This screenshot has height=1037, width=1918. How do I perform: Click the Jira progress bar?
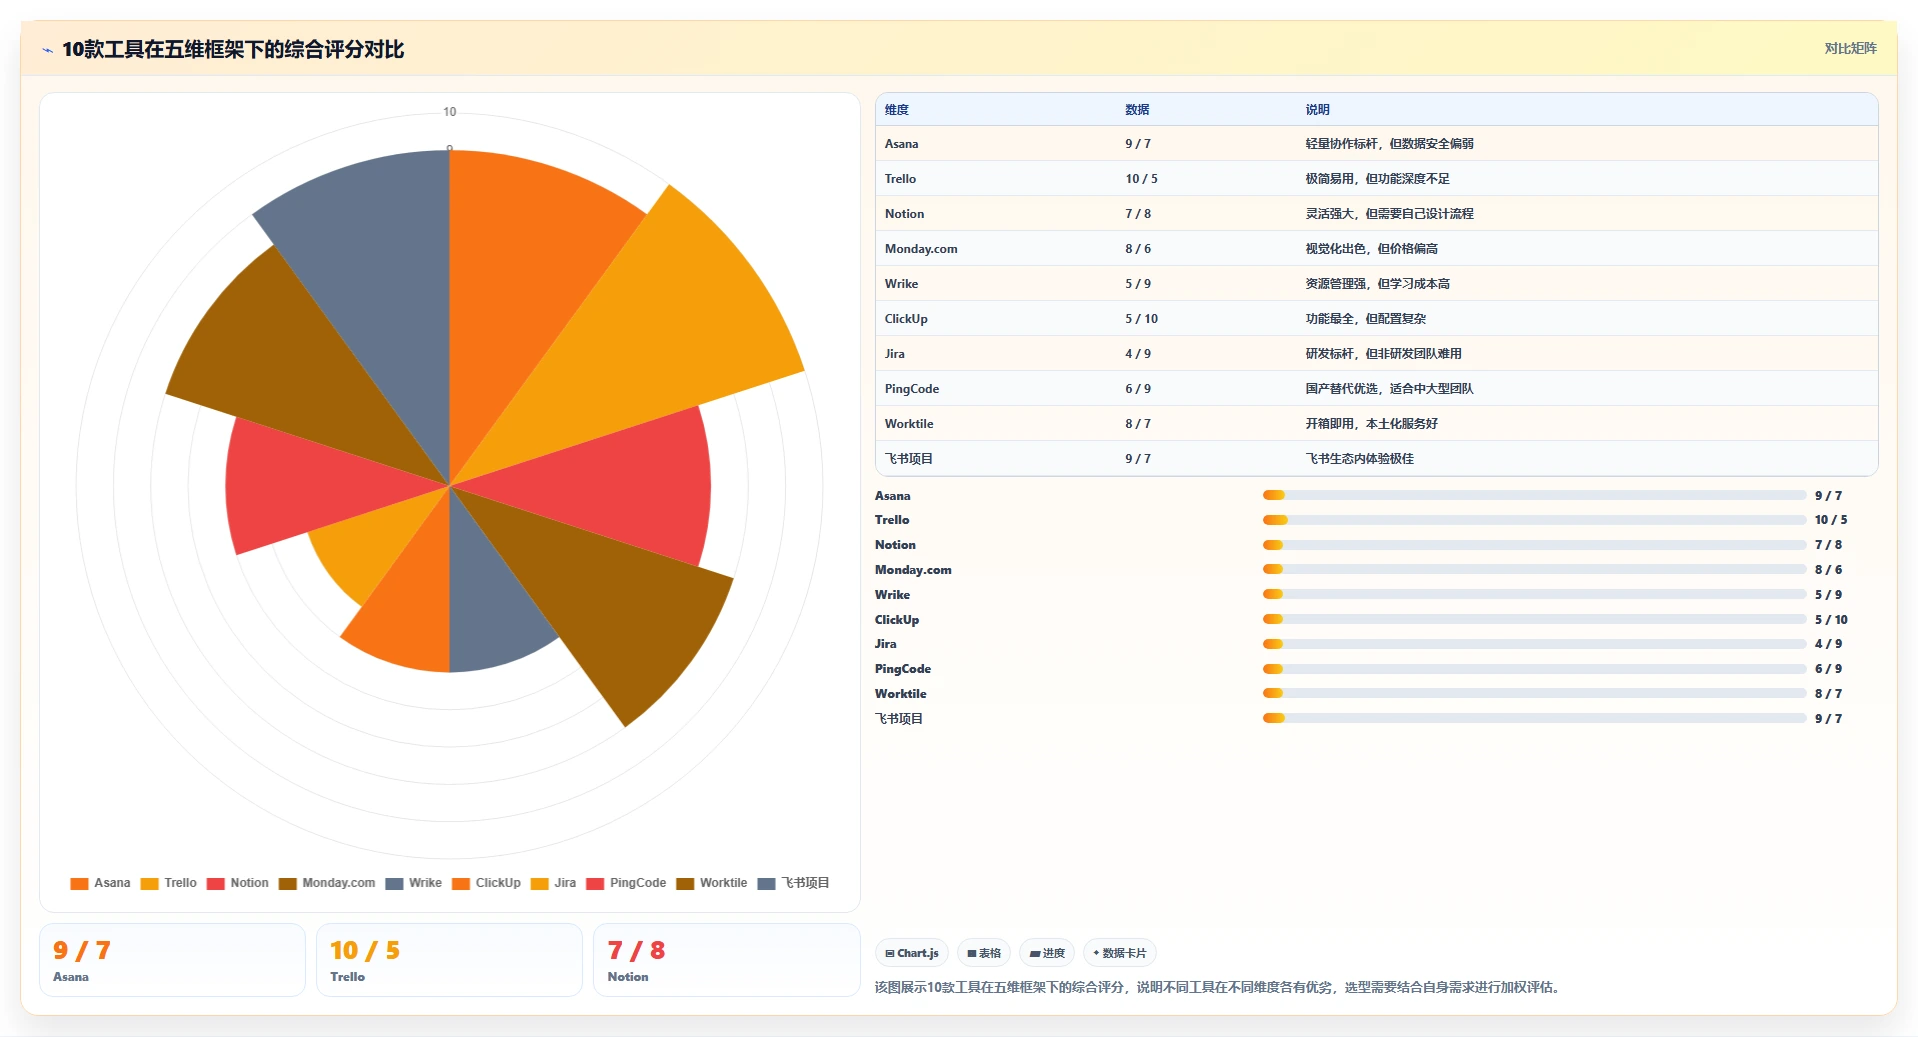pyautogui.click(x=1534, y=644)
